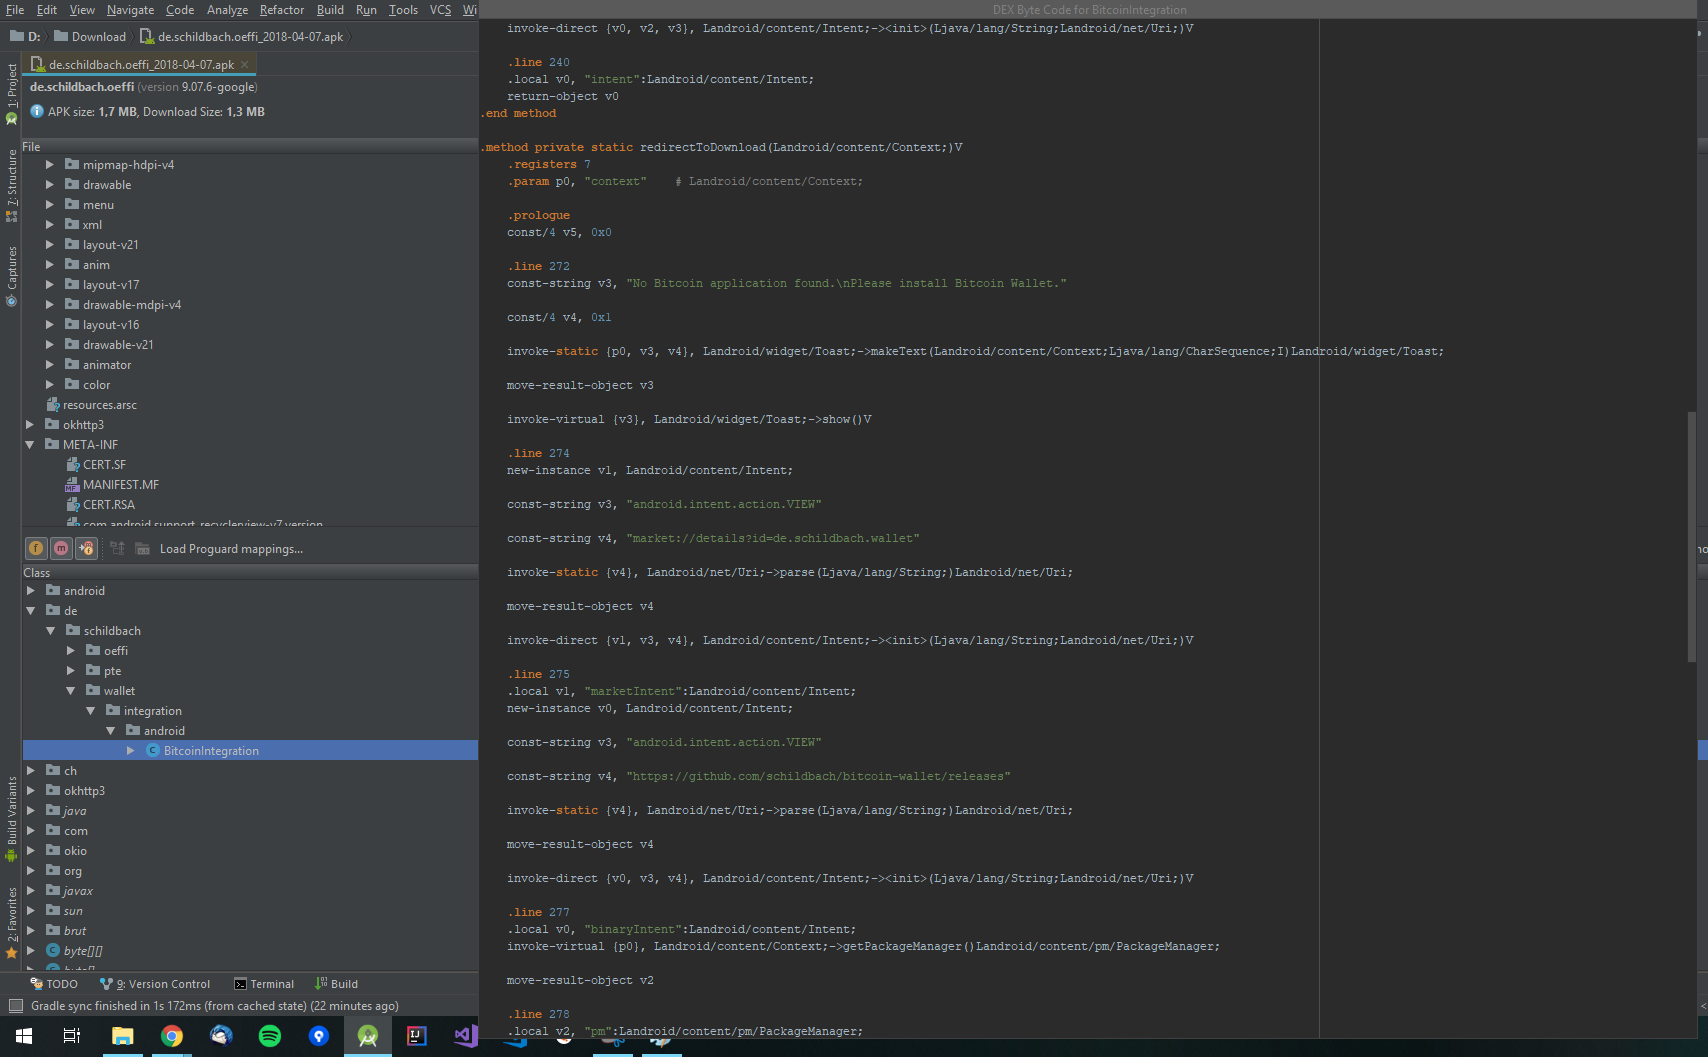The image size is (1708, 1057).
Task: Select the resources.arsc file
Action: pyautogui.click(x=92, y=405)
